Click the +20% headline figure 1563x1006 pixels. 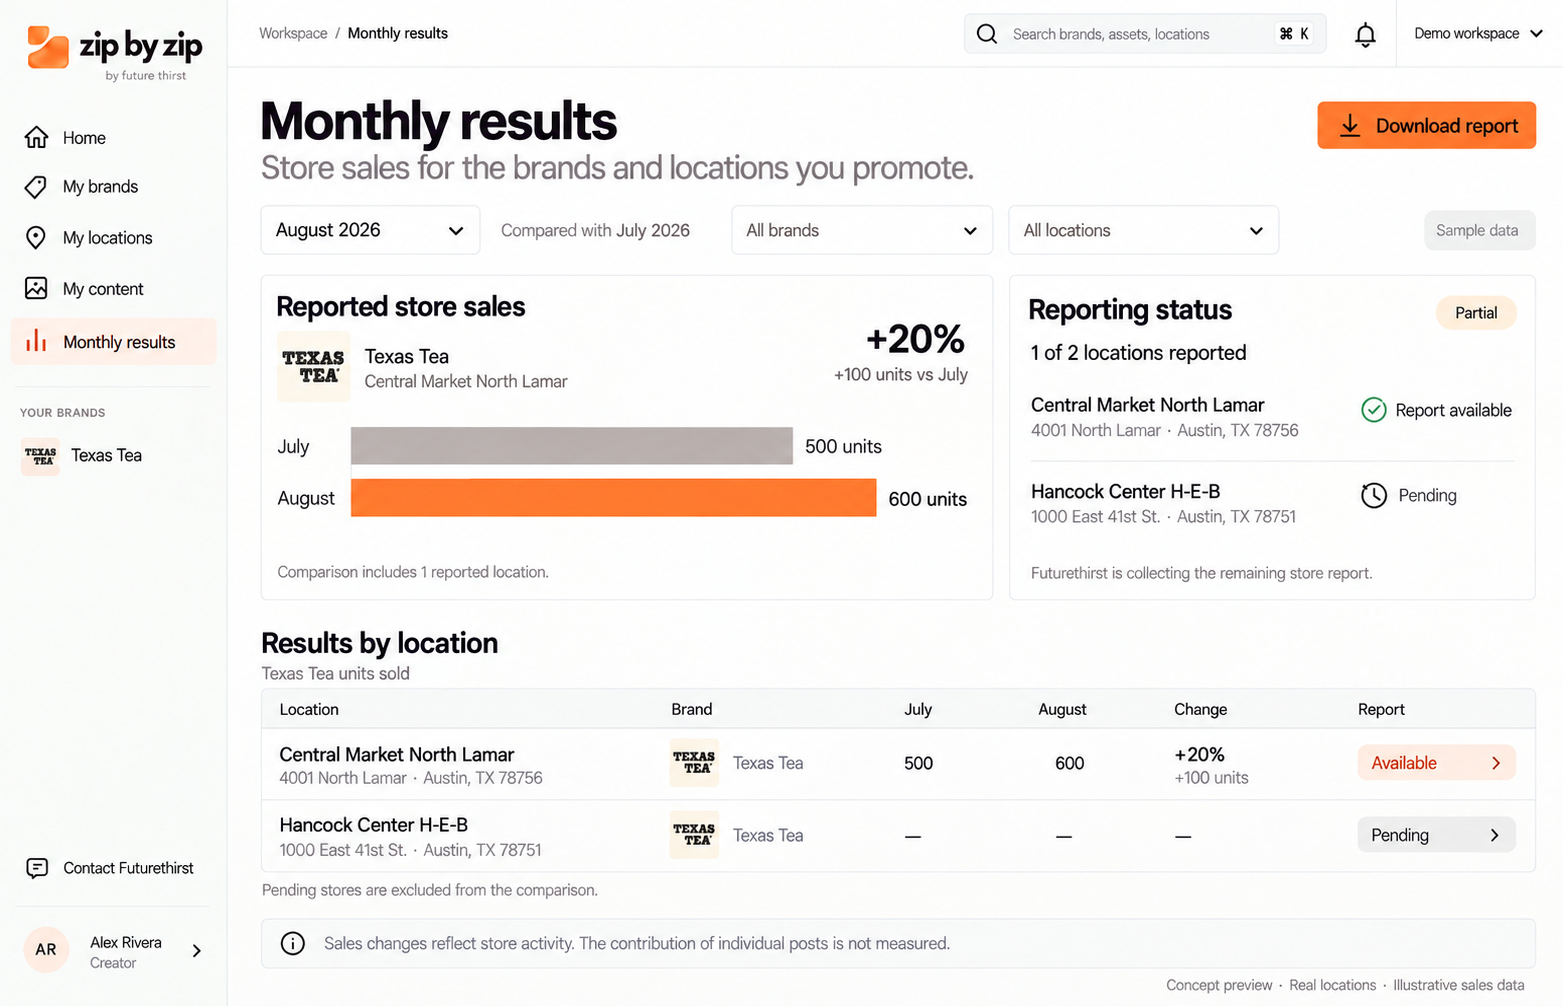[916, 340]
